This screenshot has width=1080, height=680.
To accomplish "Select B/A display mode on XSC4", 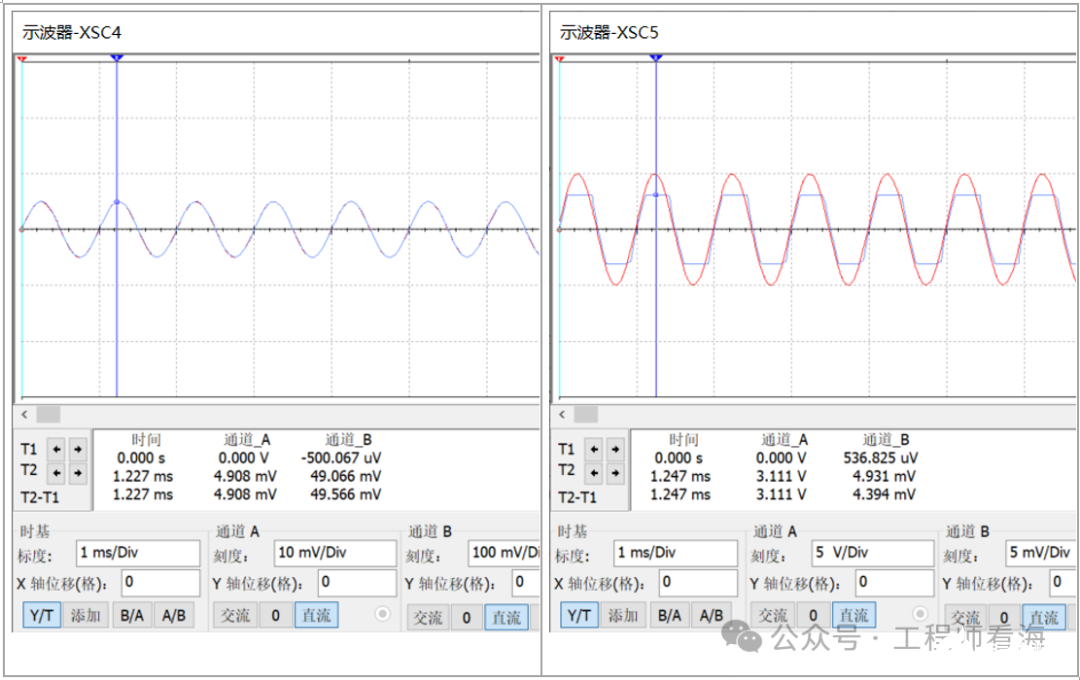I will pos(131,616).
